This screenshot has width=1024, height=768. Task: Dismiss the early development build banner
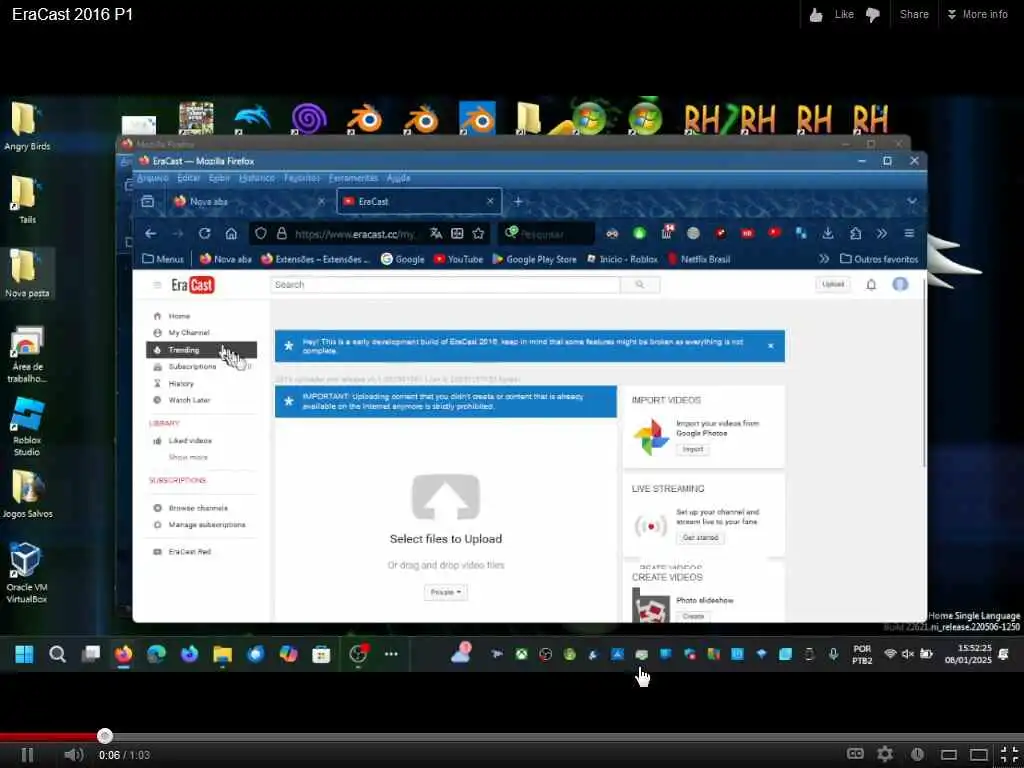coord(771,346)
